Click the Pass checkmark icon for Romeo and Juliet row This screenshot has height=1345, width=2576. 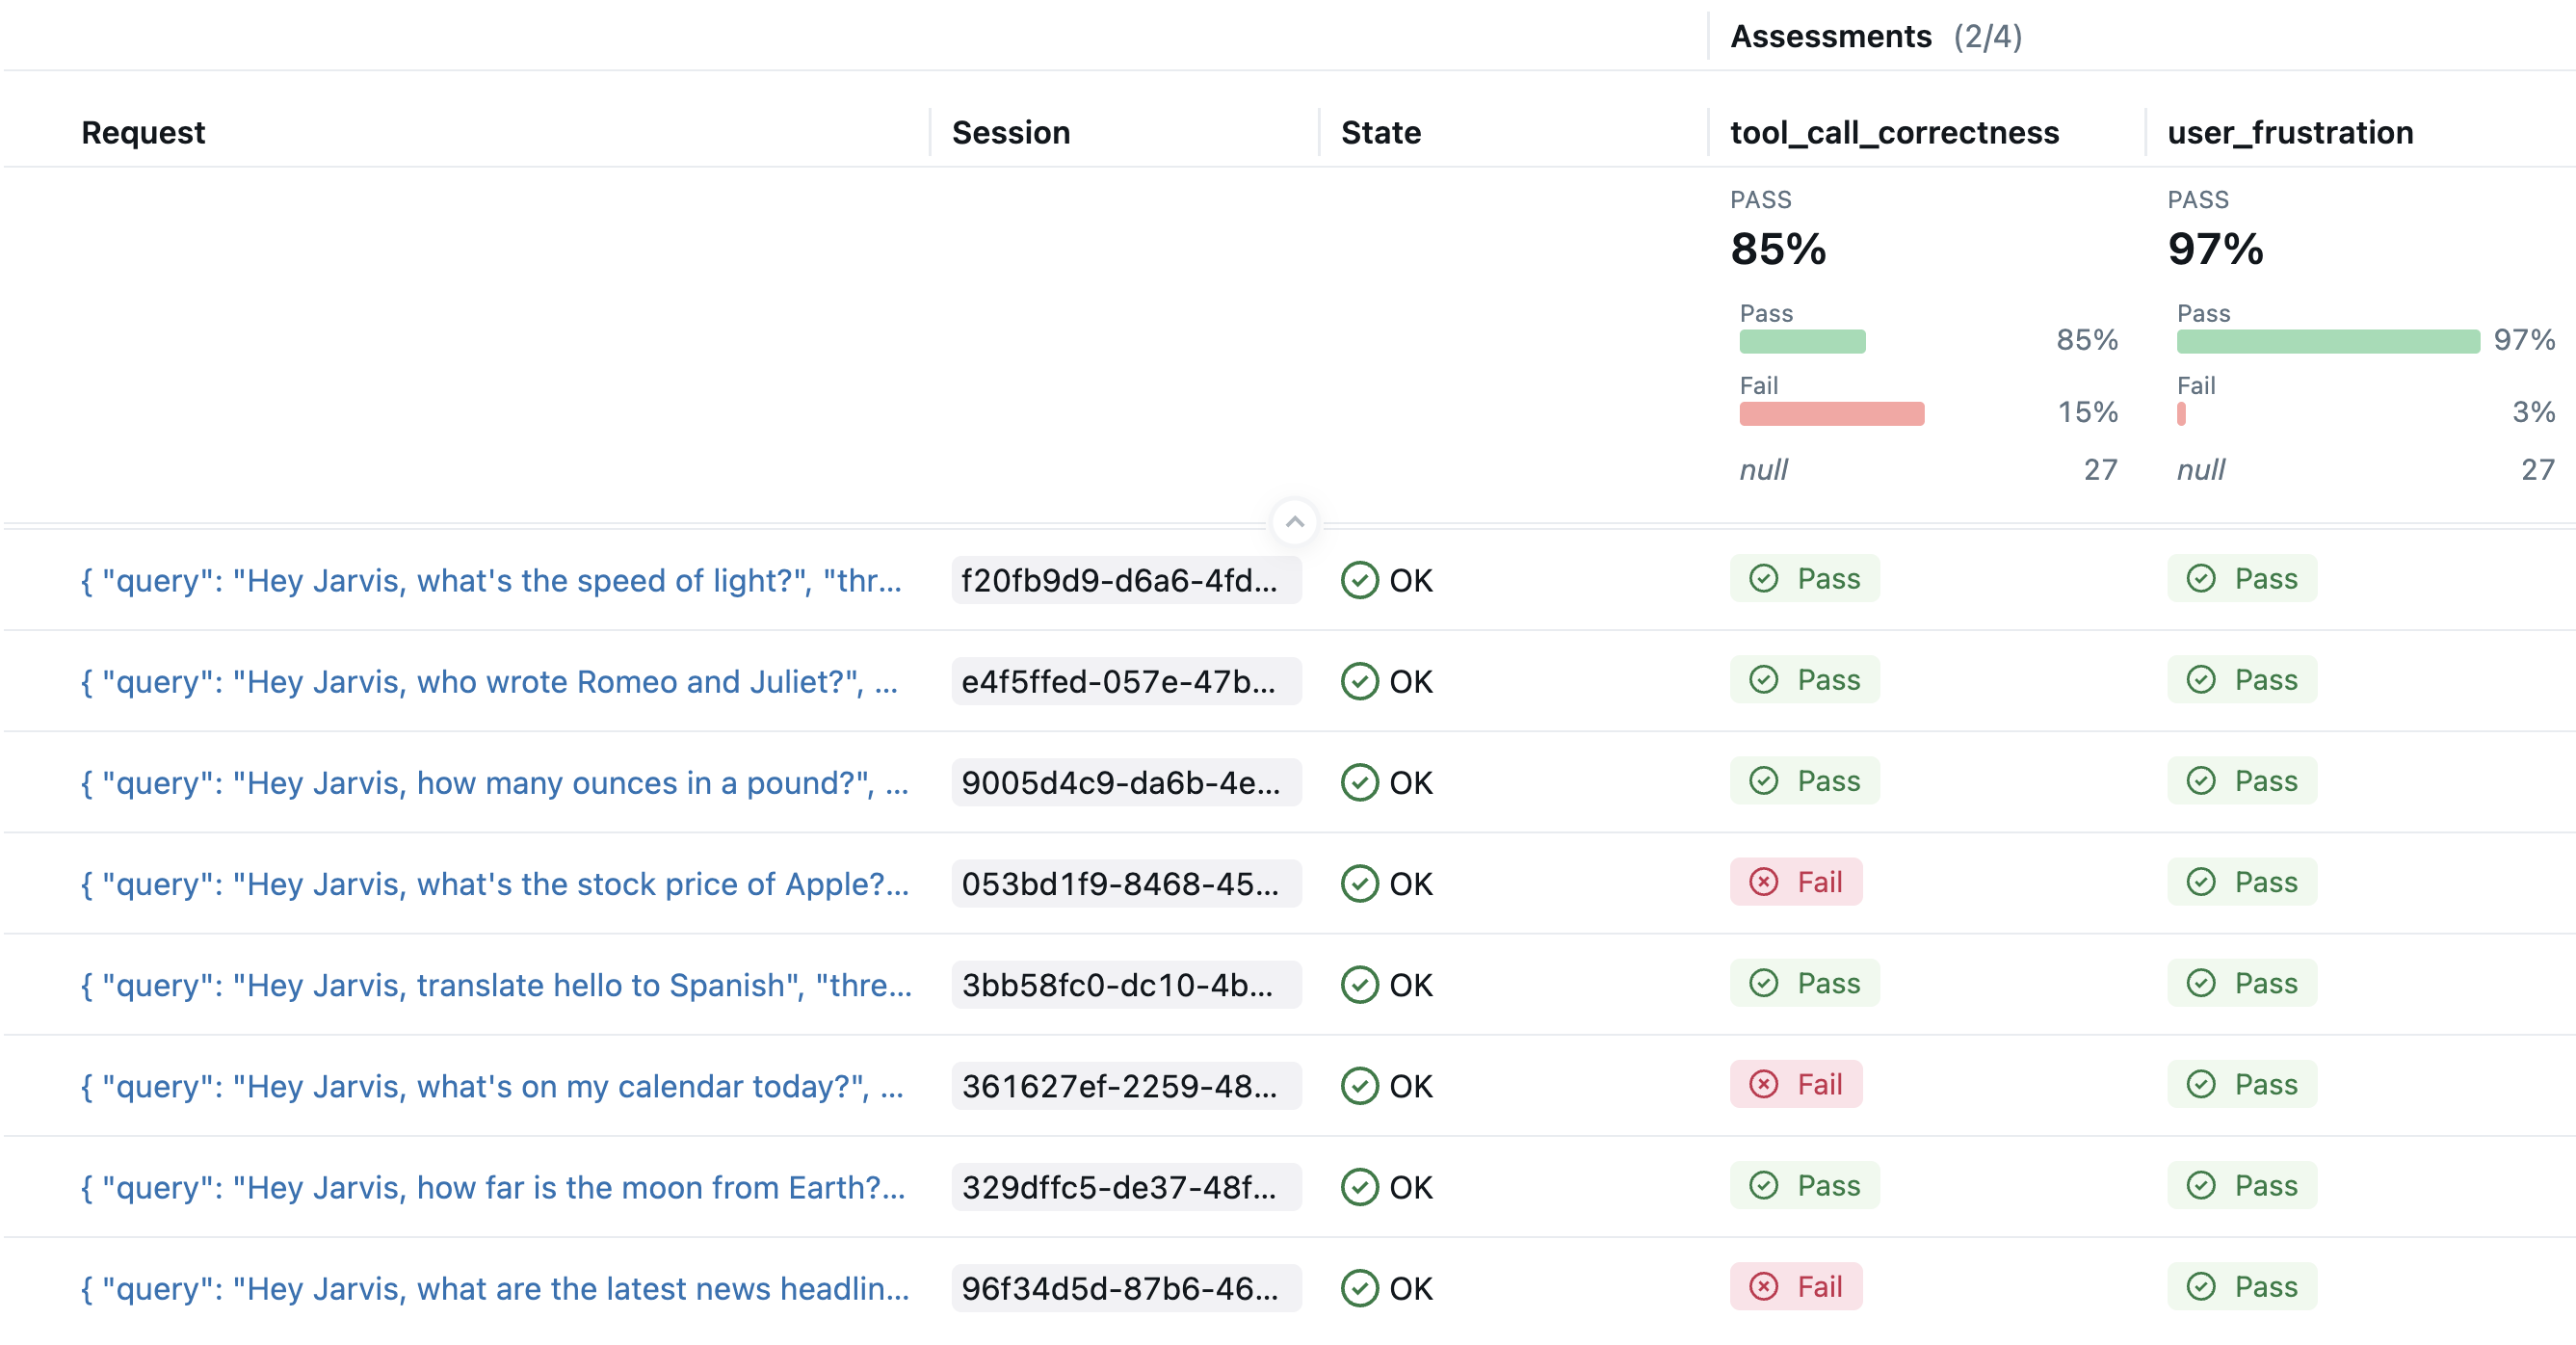coord(1763,680)
